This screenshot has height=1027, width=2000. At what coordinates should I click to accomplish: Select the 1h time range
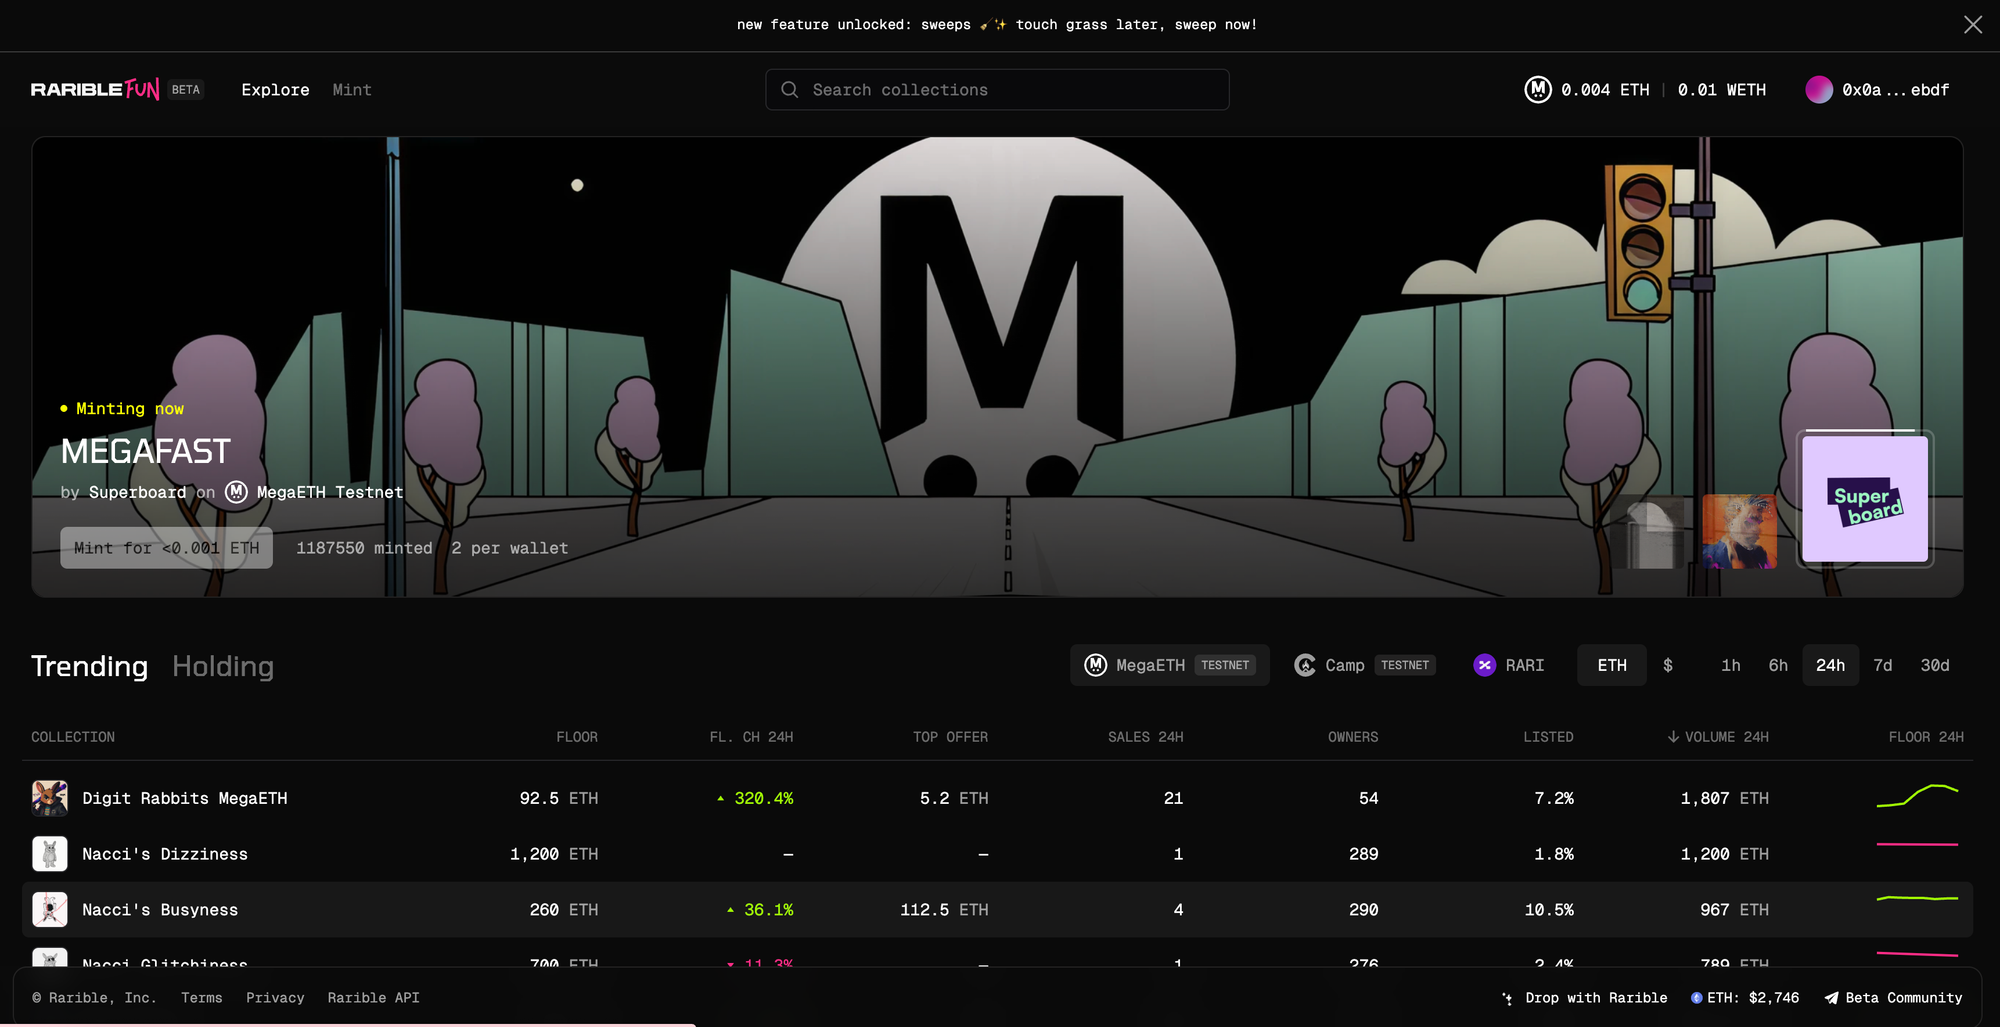1731,665
